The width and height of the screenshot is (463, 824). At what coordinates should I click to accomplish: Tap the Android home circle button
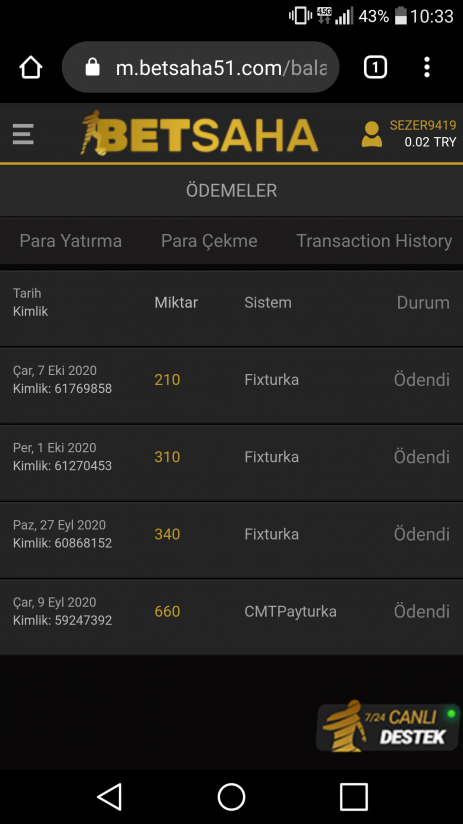tap(231, 797)
